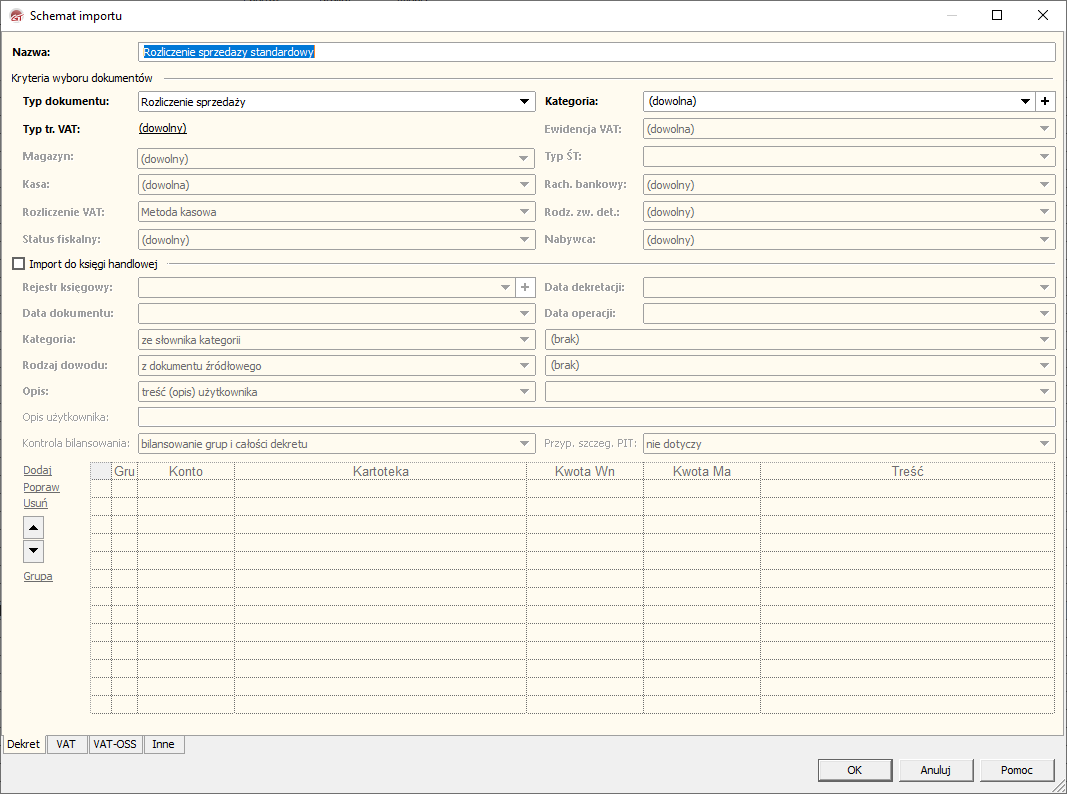Switch to the Inne tab
Image resolution: width=1067 pixels, height=794 pixels.
coord(163,744)
